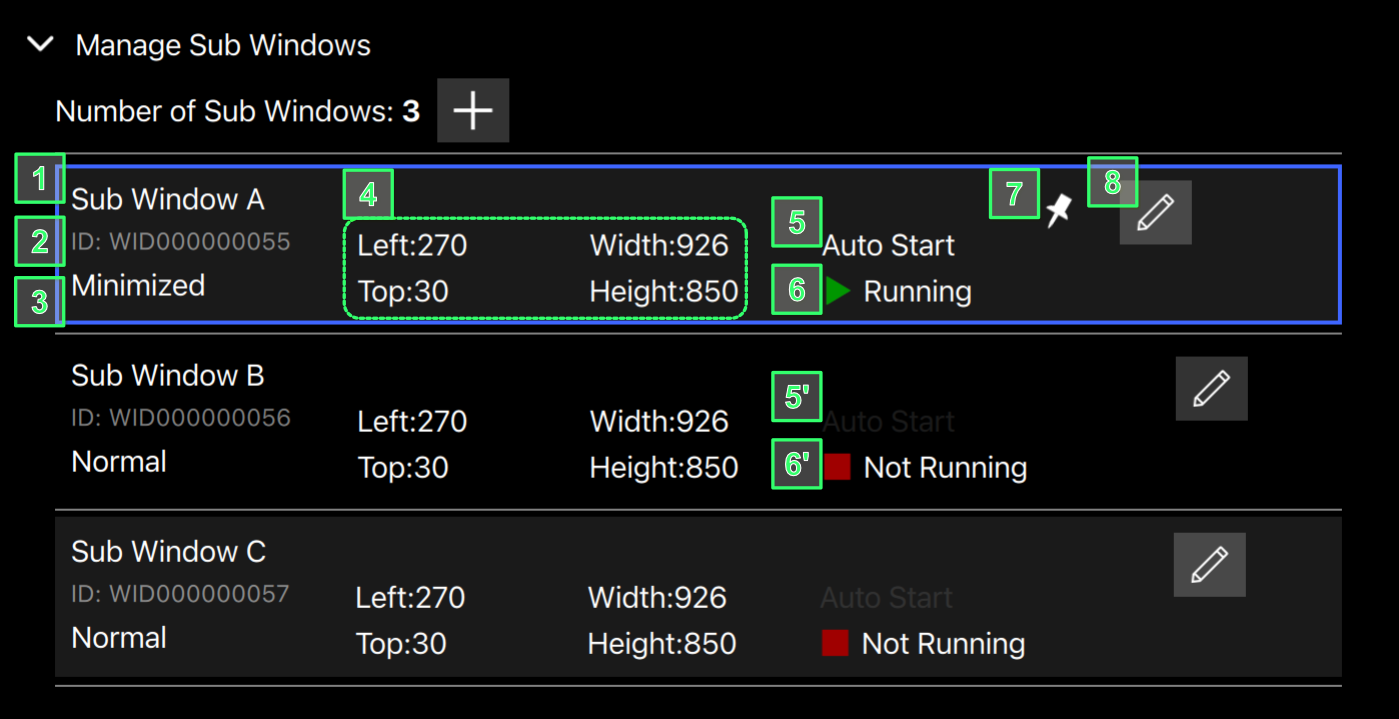Image resolution: width=1399 pixels, height=719 pixels.
Task: Click the red Not Running square for Sub Window C
Action: click(x=835, y=644)
